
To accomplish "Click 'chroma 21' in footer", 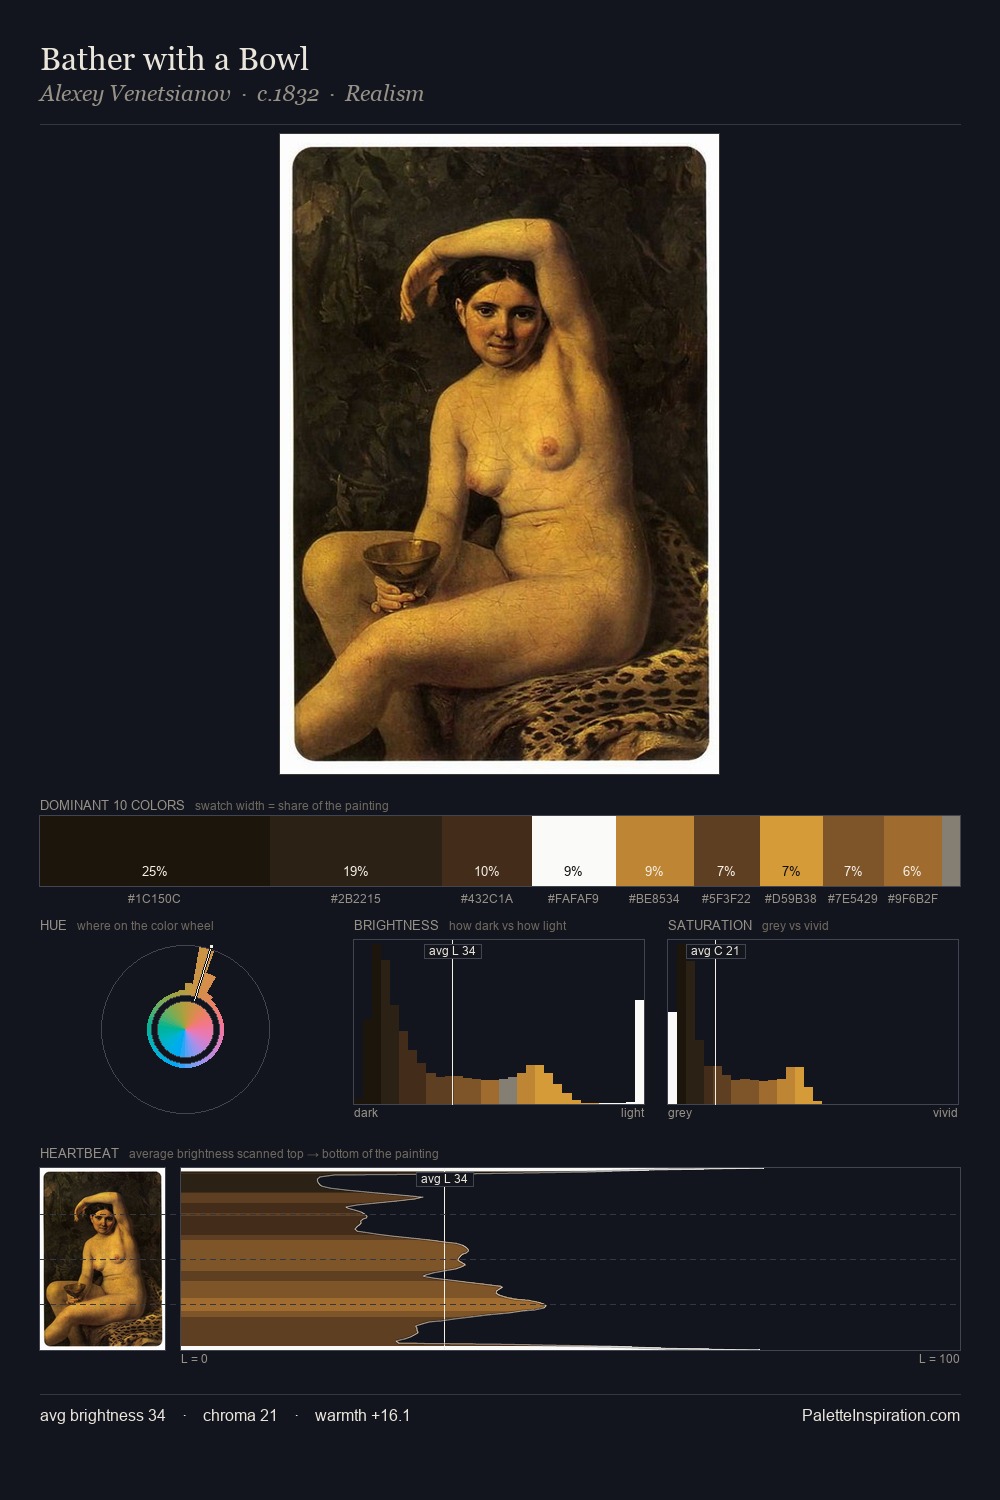I will tap(240, 1415).
